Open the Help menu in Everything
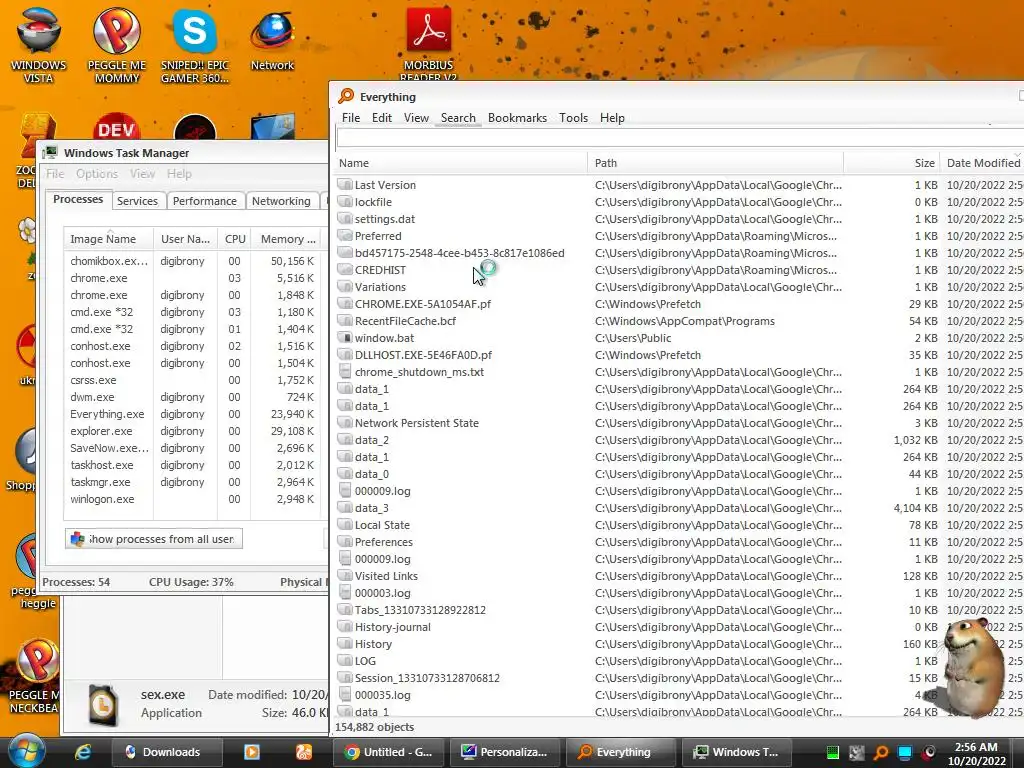The image size is (1024, 768). (612, 118)
